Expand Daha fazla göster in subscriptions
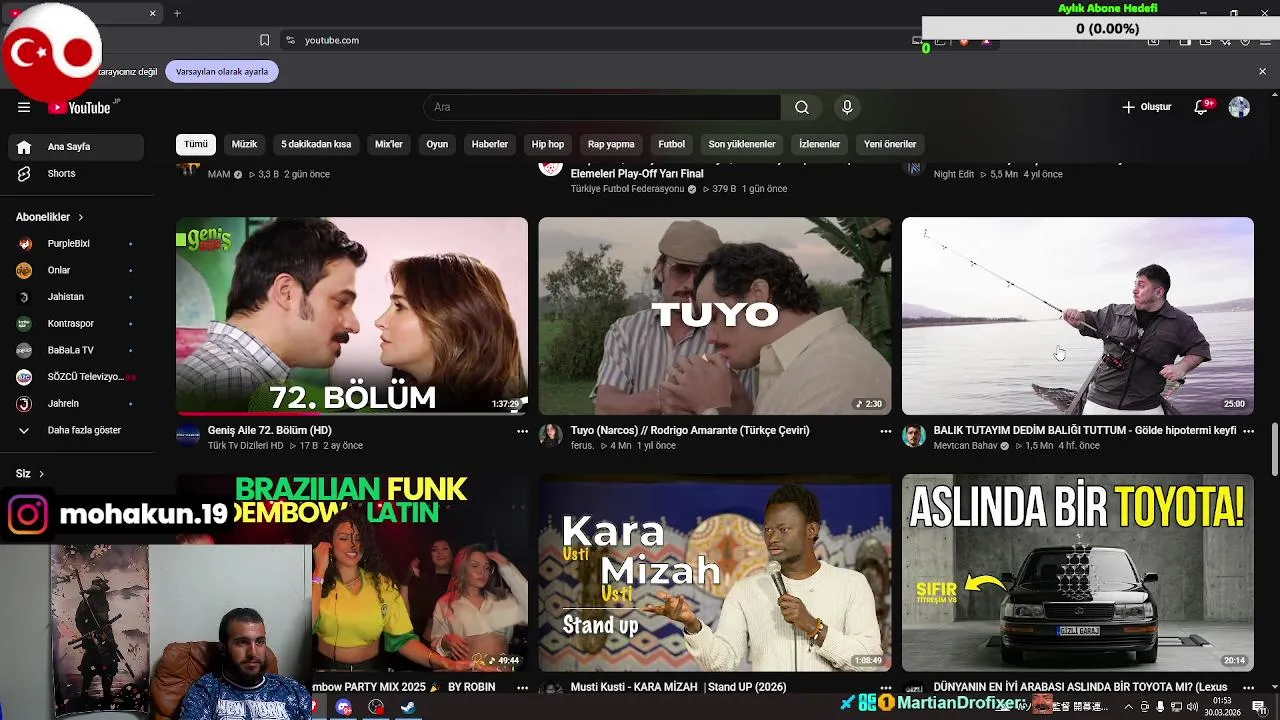This screenshot has width=1280, height=720. point(76,430)
